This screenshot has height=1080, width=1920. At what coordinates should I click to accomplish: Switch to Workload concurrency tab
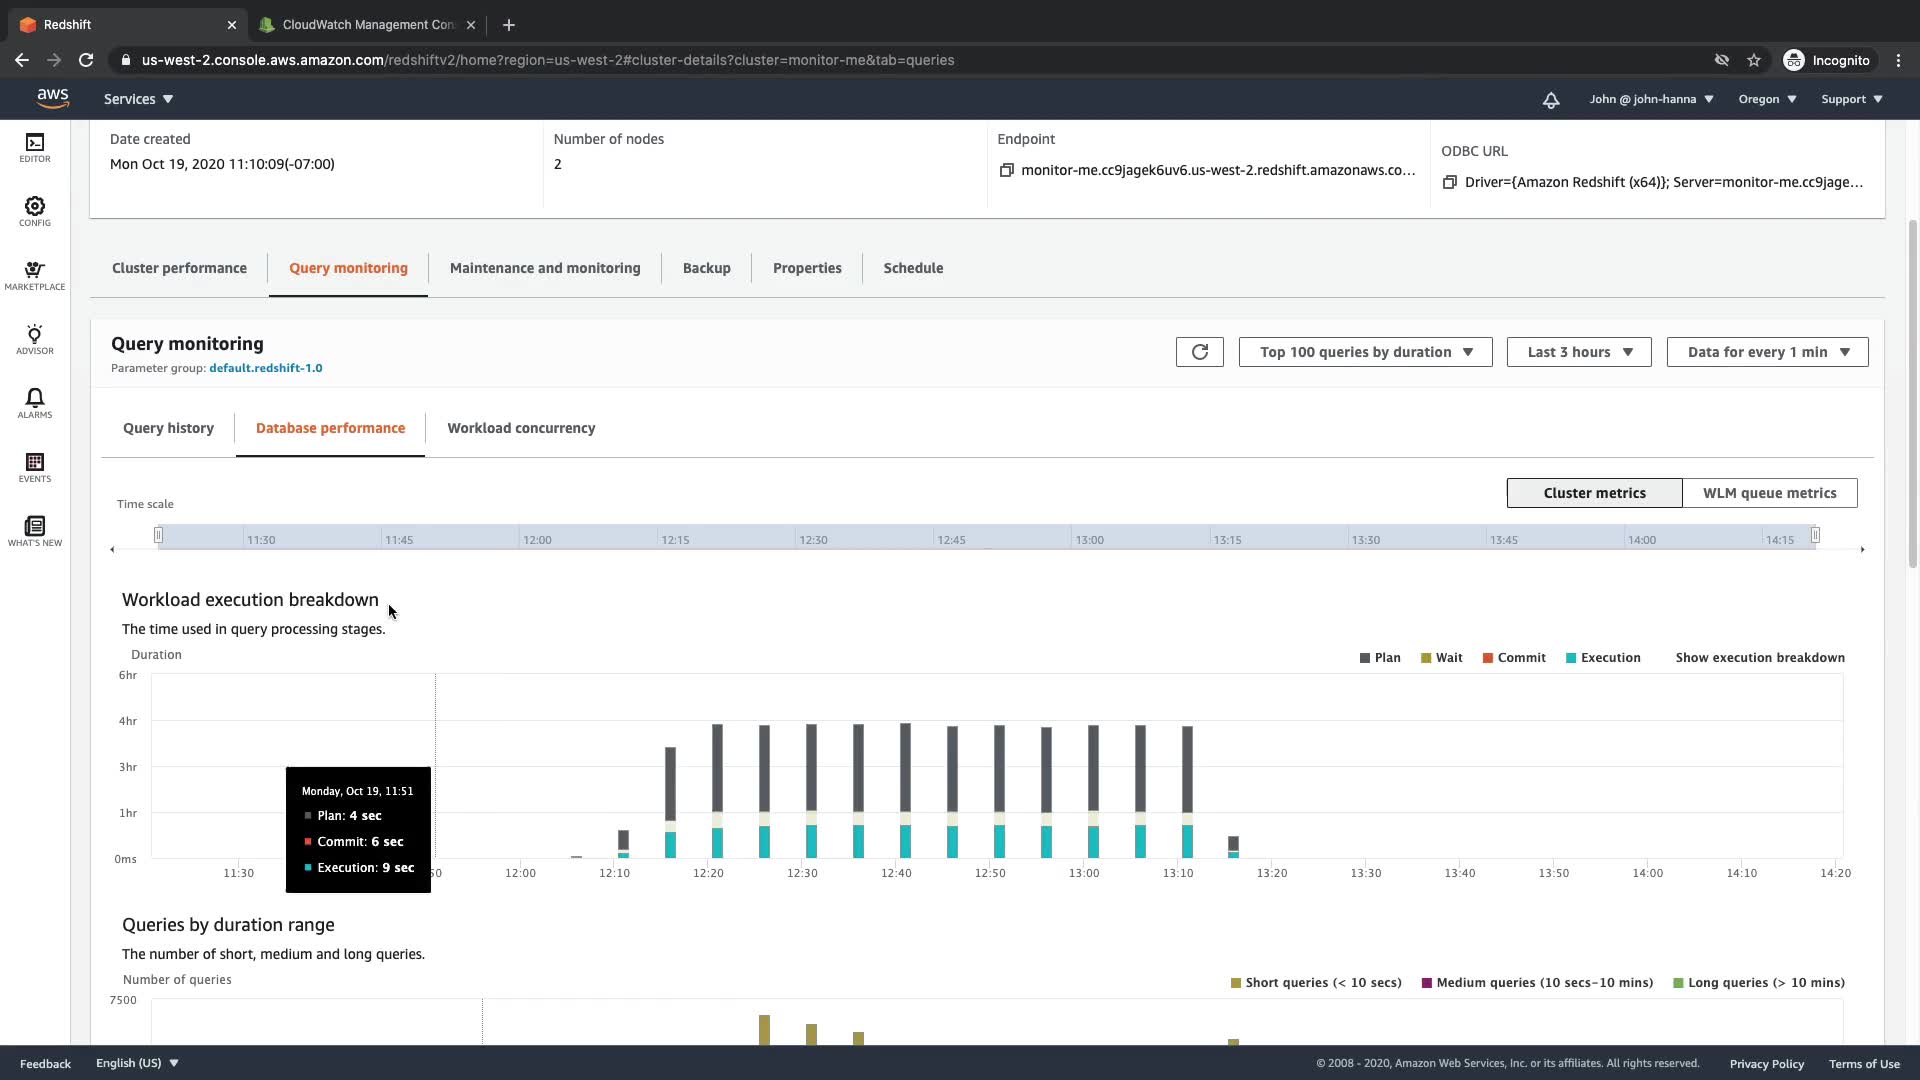coord(521,428)
